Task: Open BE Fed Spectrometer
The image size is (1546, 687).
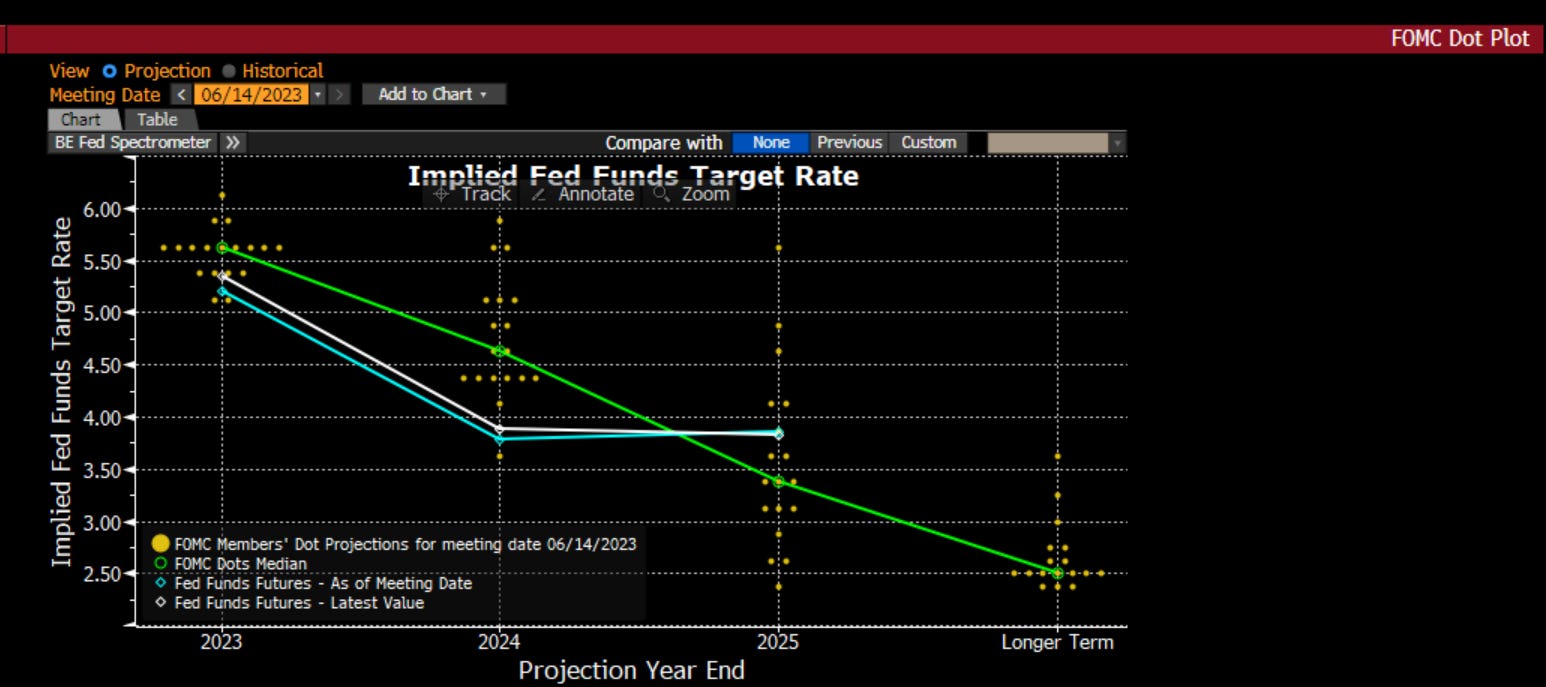Action: tap(133, 142)
